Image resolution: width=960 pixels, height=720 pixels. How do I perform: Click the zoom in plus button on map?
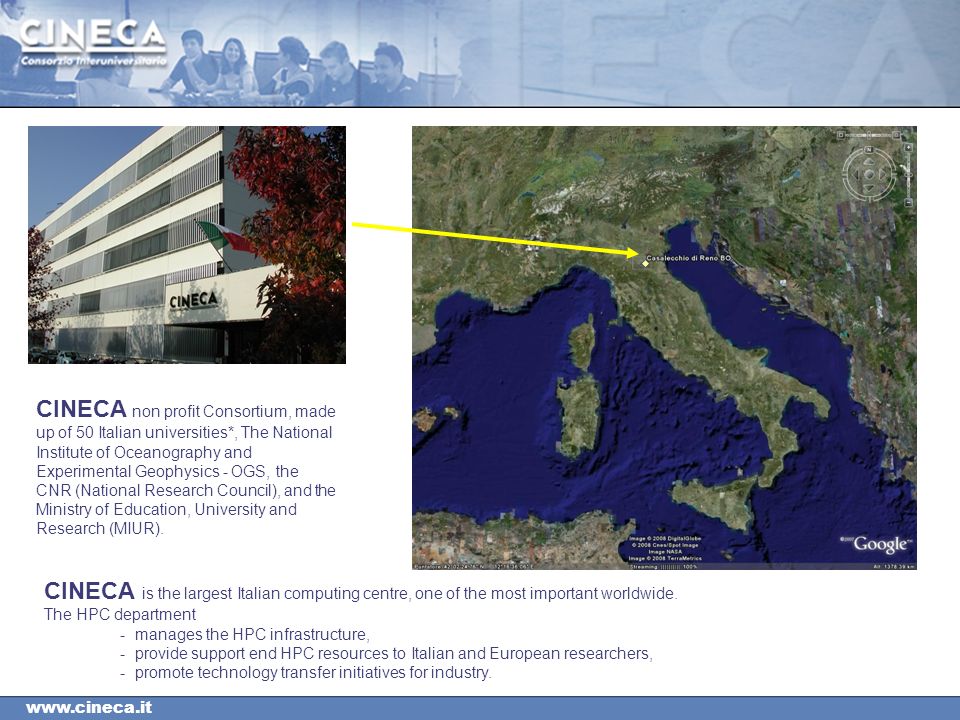909,148
